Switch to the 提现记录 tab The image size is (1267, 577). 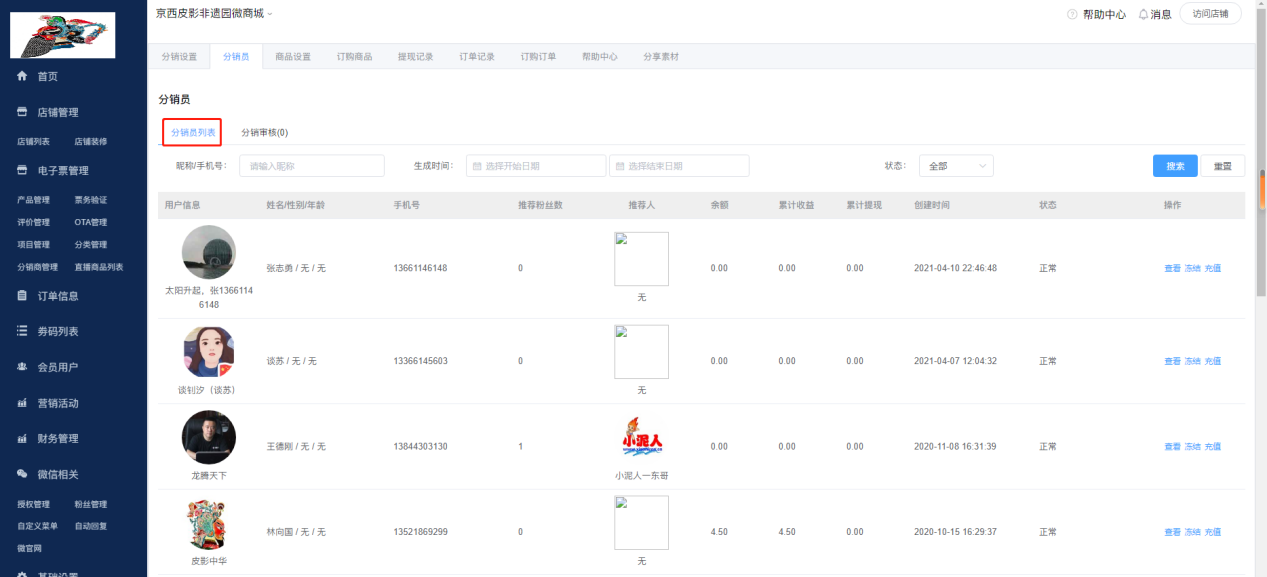(415, 57)
